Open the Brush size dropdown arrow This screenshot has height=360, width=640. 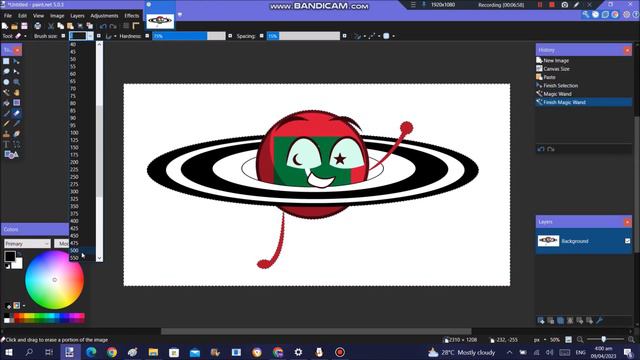pos(90,36)
